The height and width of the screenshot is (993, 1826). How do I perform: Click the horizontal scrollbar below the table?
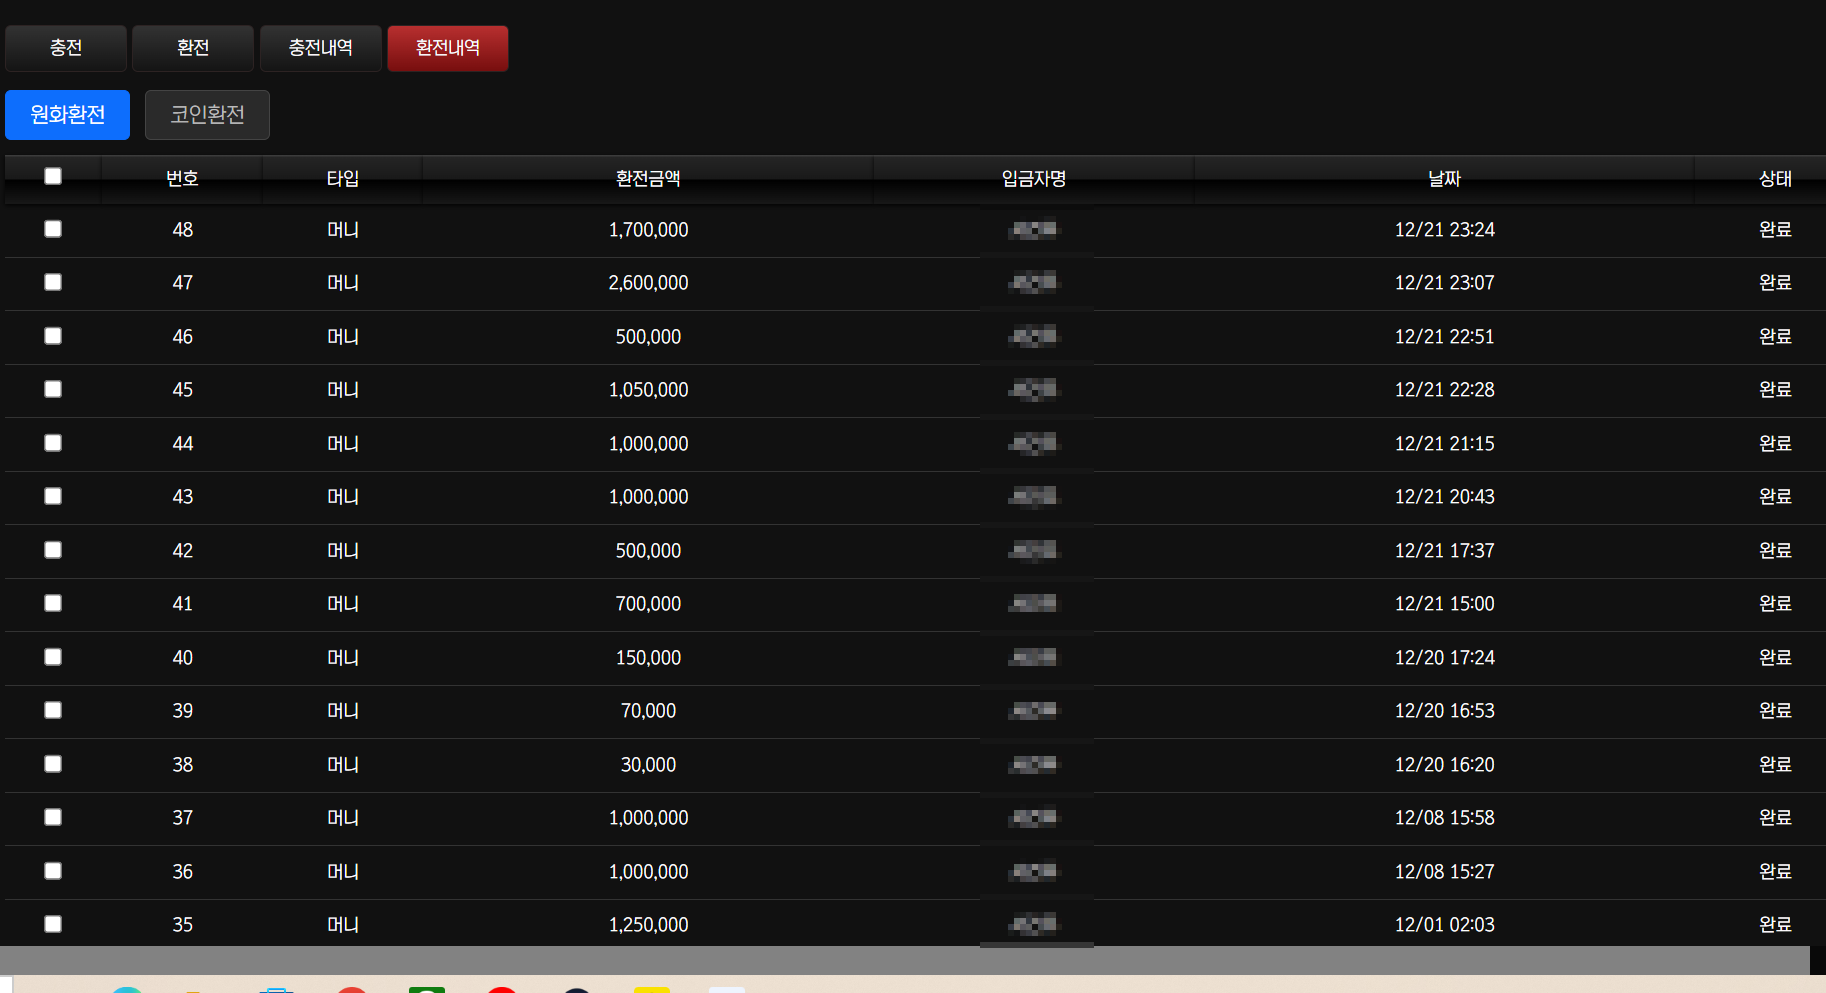point(900,960)
